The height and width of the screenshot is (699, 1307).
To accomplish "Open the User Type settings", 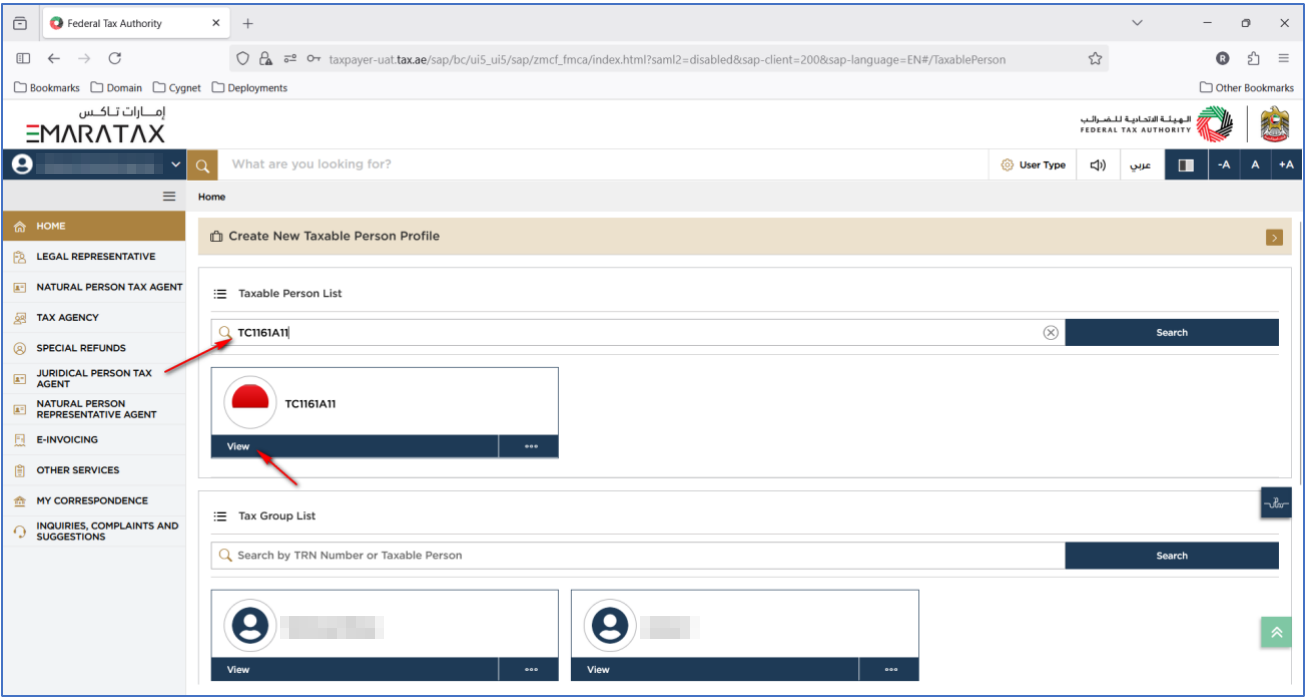I will coord(1033,165).
